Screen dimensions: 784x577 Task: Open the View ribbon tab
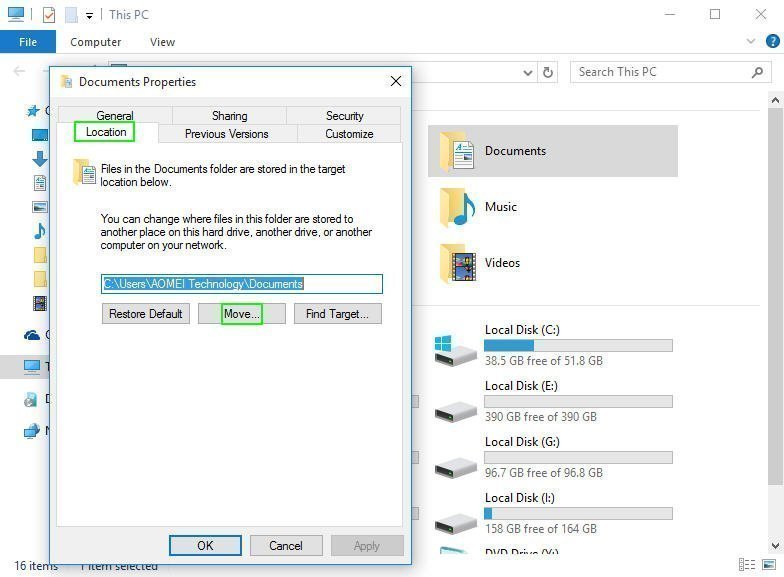click(x=162, y=42)
